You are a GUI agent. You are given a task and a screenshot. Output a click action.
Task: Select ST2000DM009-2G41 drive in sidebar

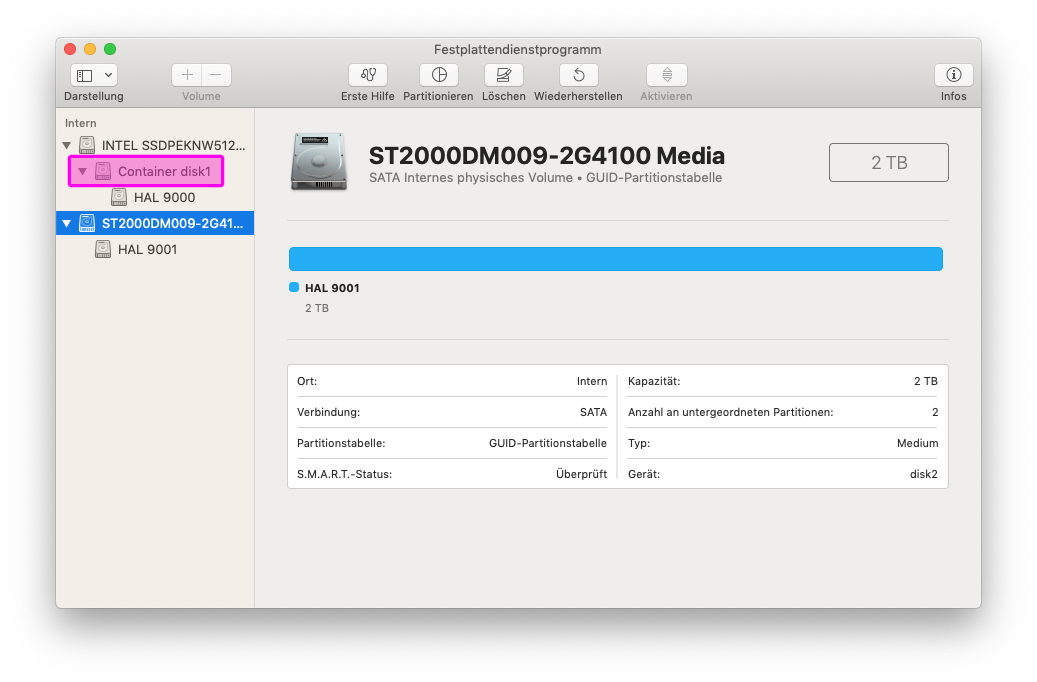coord(155,224)
